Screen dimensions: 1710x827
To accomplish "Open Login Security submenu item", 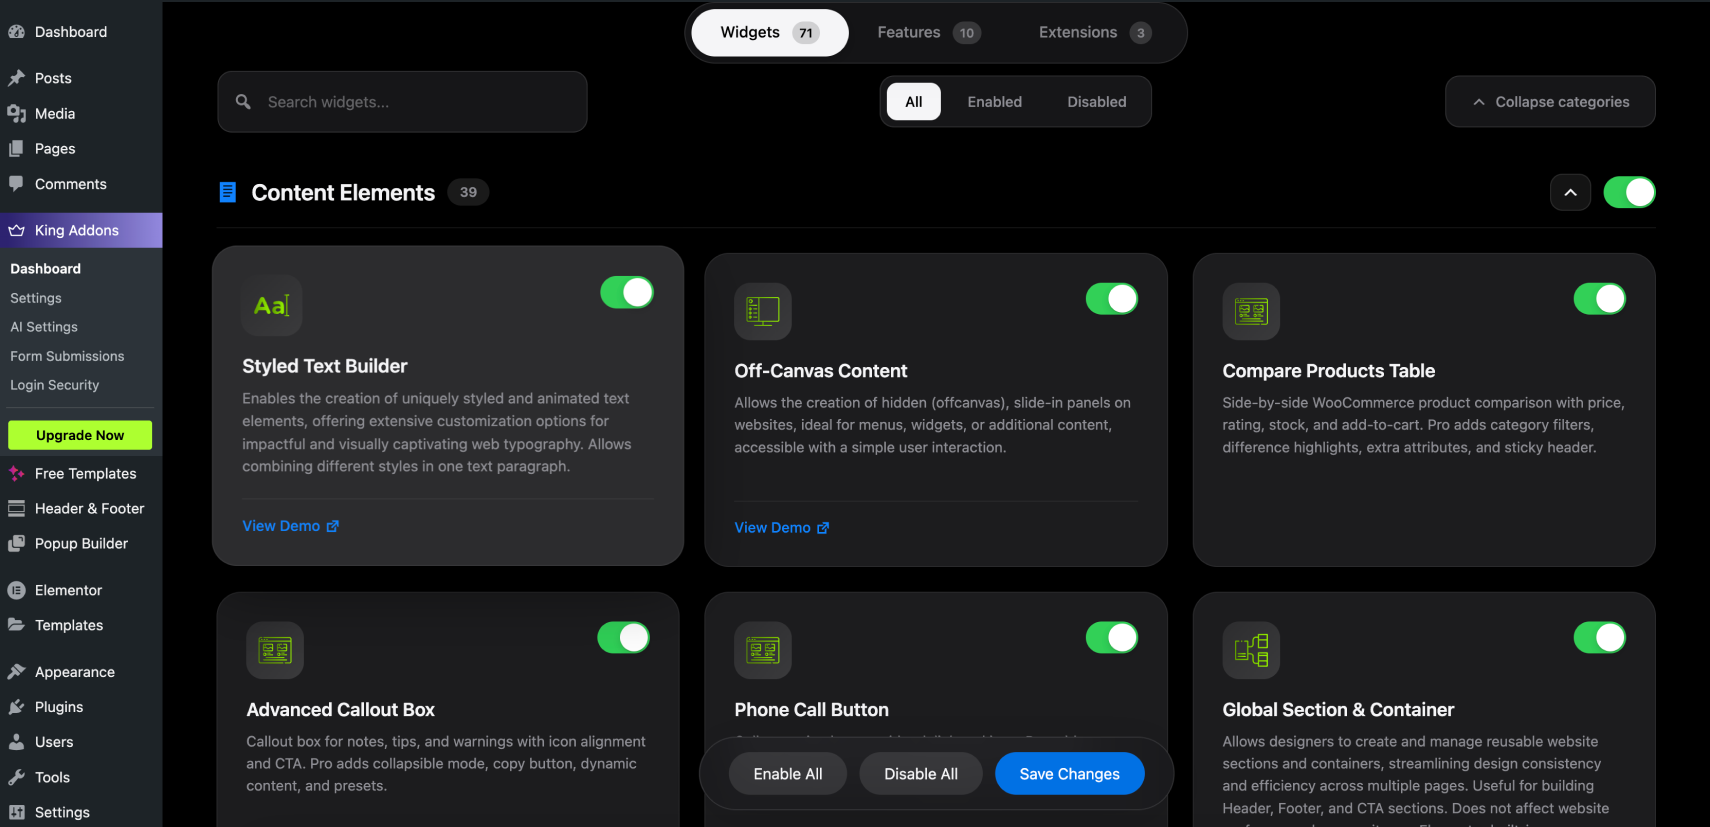I will coord(55,385).
